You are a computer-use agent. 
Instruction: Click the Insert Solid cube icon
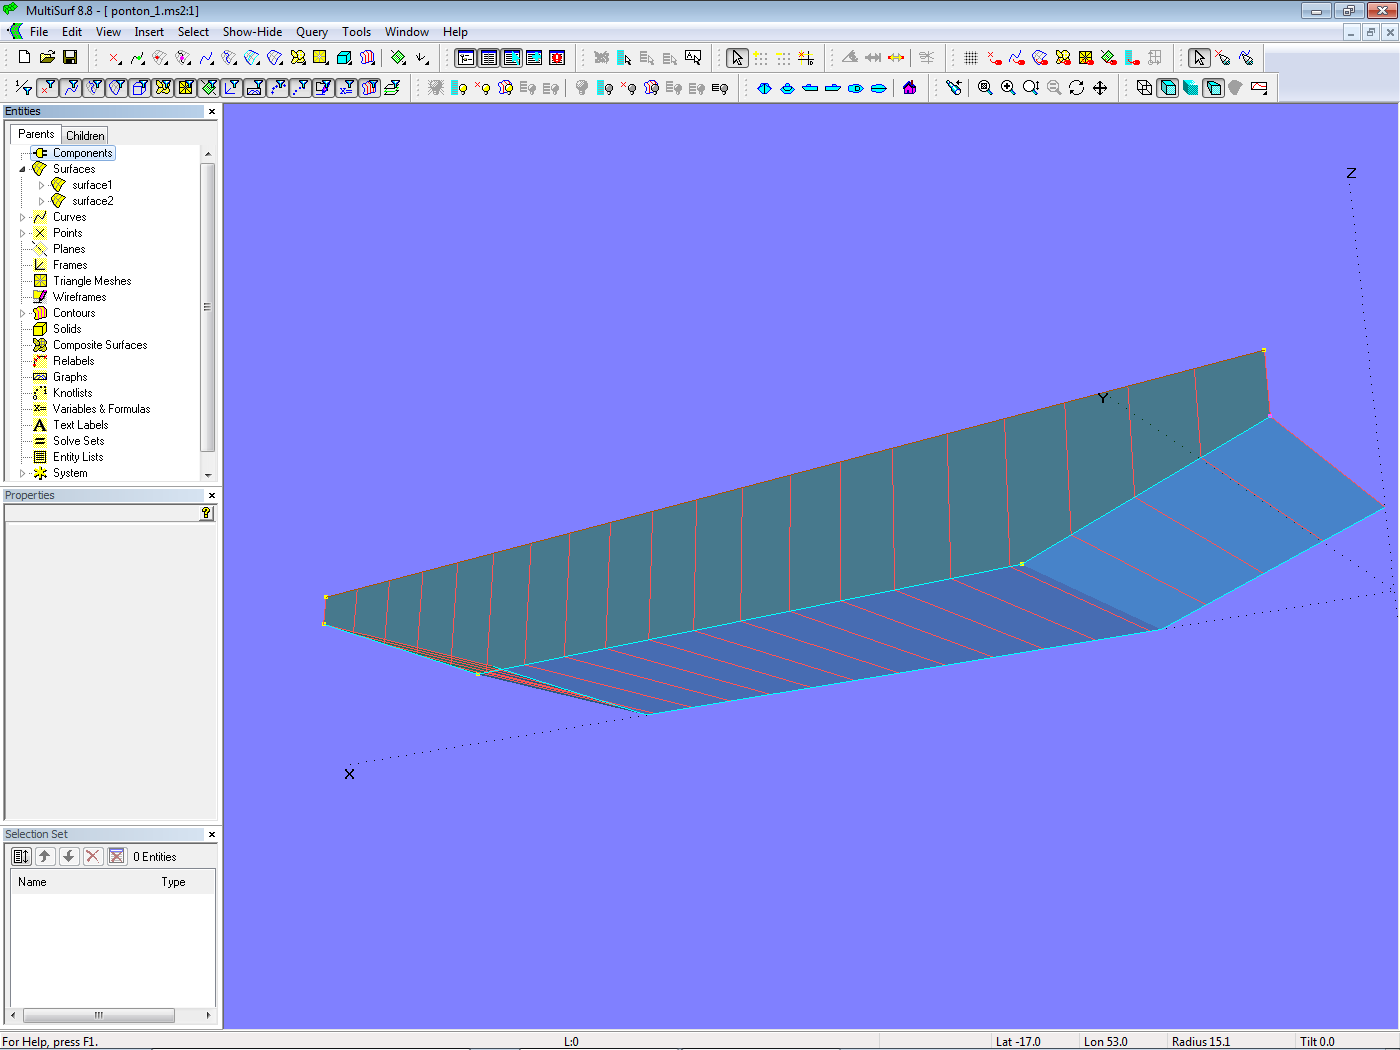pyautogui.click(x=344, y=58)
